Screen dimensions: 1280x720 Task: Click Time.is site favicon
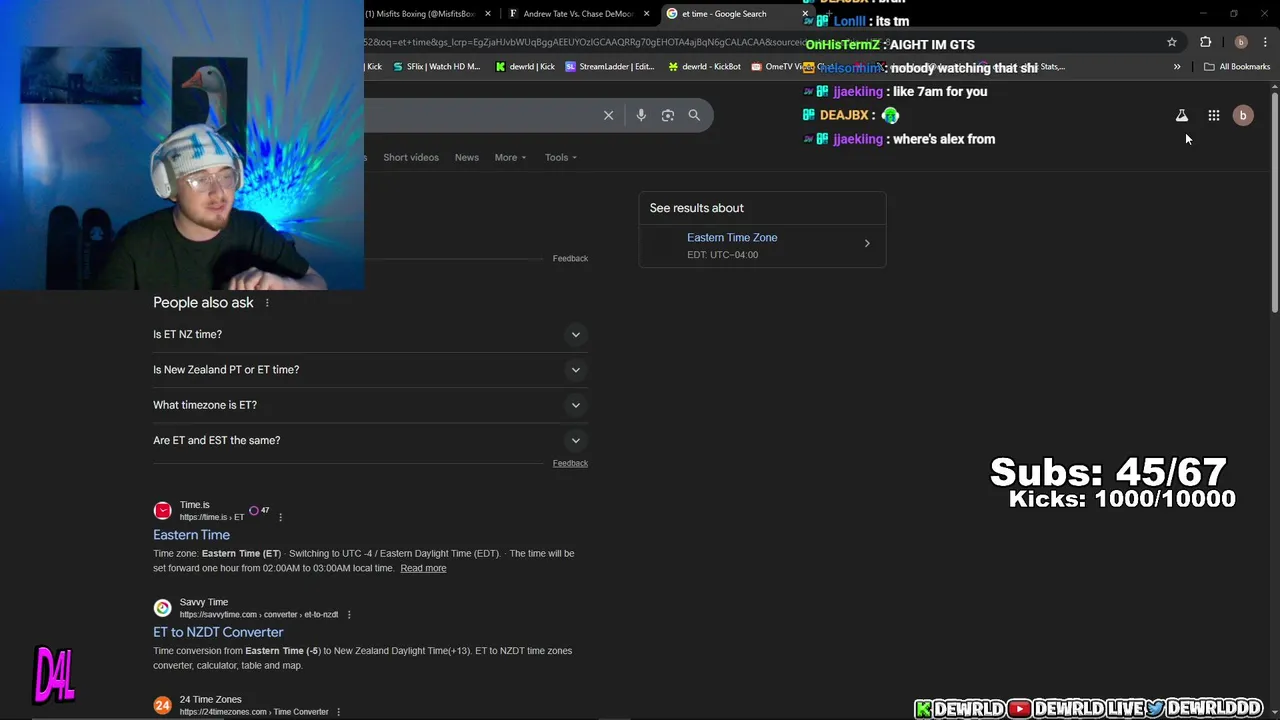click(x=162, y=511)
